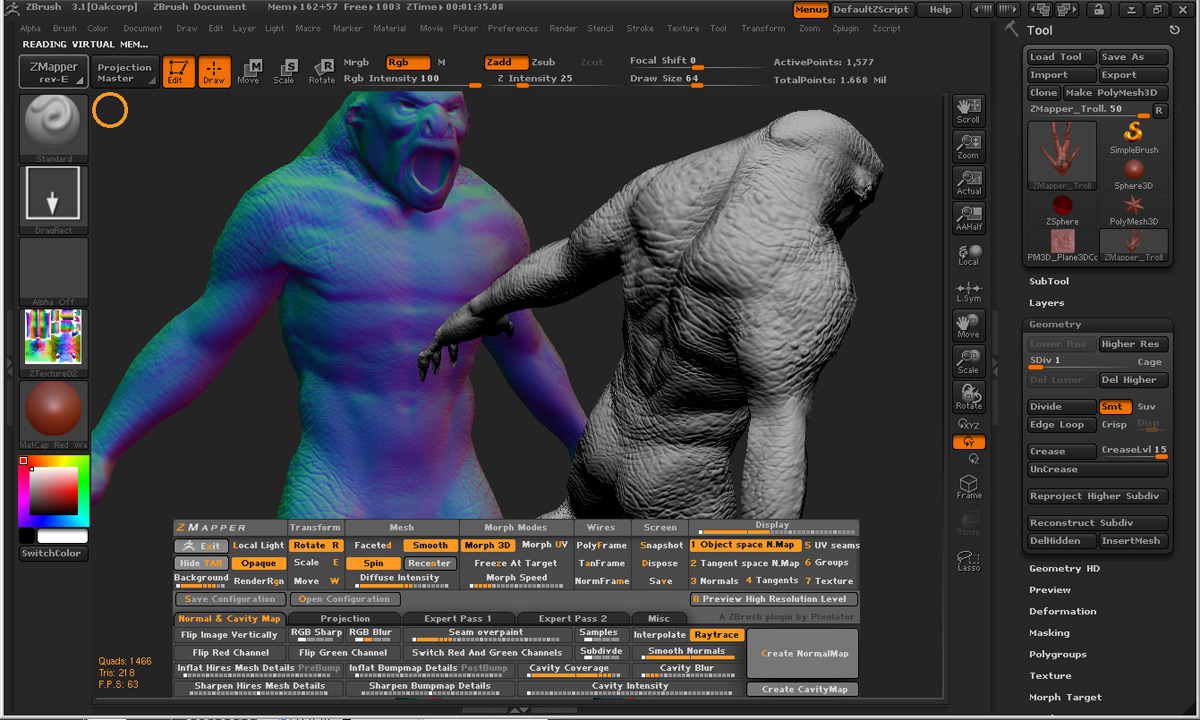Select the Draw mode icon
The image size is (1200, 720).
coord(214,72)
